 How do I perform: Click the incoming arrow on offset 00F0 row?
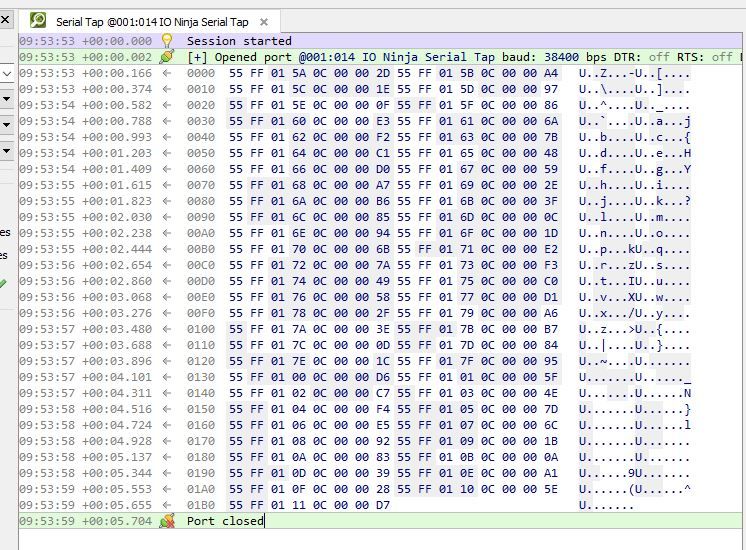(x=167, y=313)
